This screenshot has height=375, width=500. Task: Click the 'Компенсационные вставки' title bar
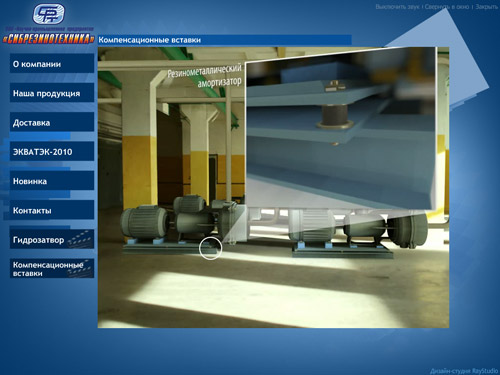click(225, 40)
